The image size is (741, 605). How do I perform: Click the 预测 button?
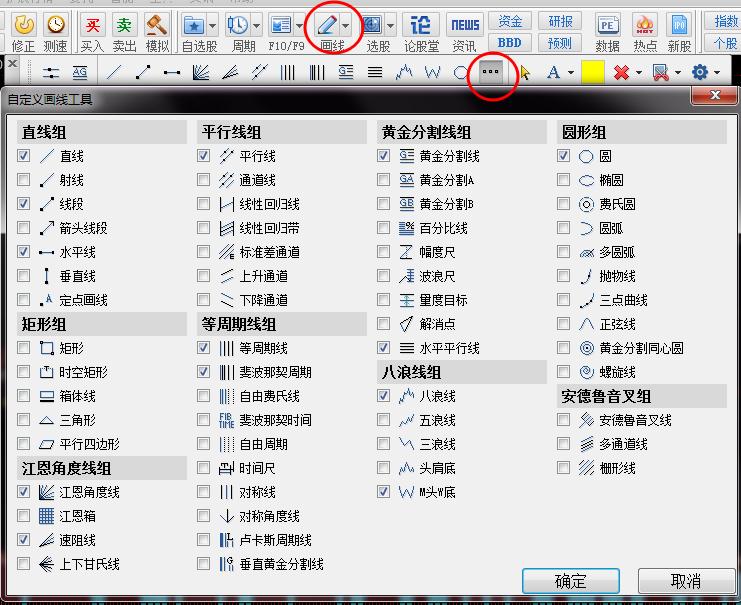click(x=560, y=43)
